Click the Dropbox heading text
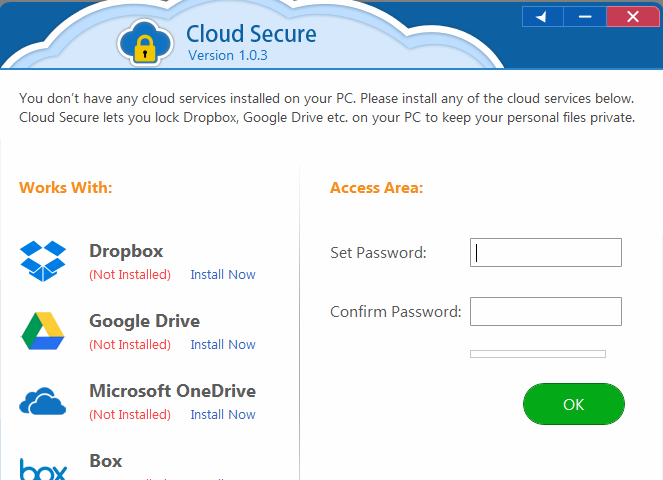The height and width of the screenshot is (480, 663). coord(126,251)
